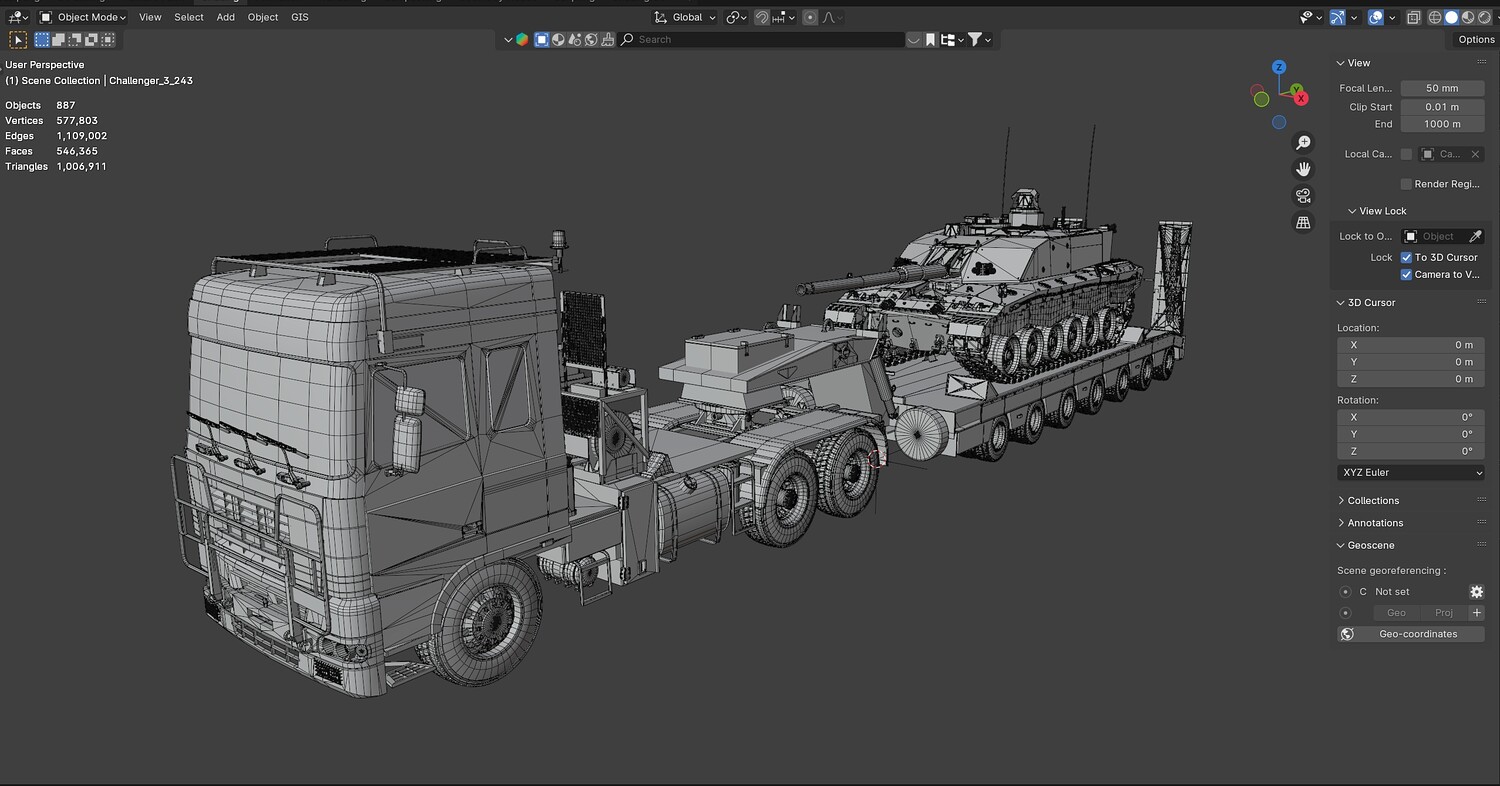Open the snapping options dropdown

point(785,17)
